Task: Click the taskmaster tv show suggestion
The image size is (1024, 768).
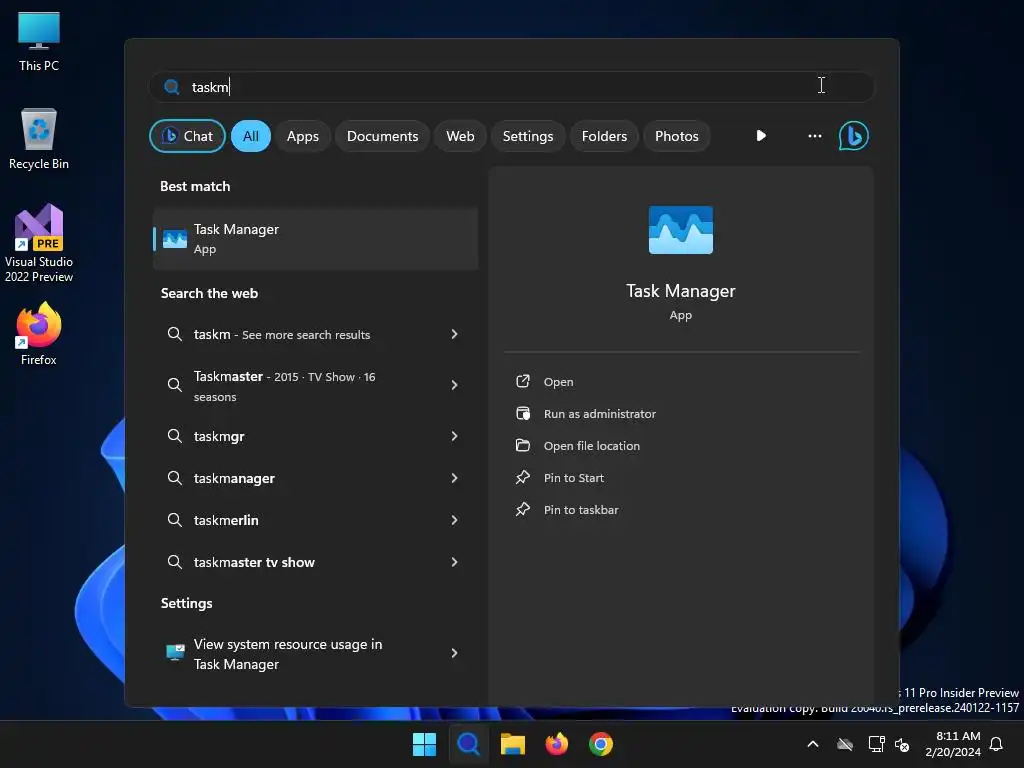Action: tap(315, 562)
